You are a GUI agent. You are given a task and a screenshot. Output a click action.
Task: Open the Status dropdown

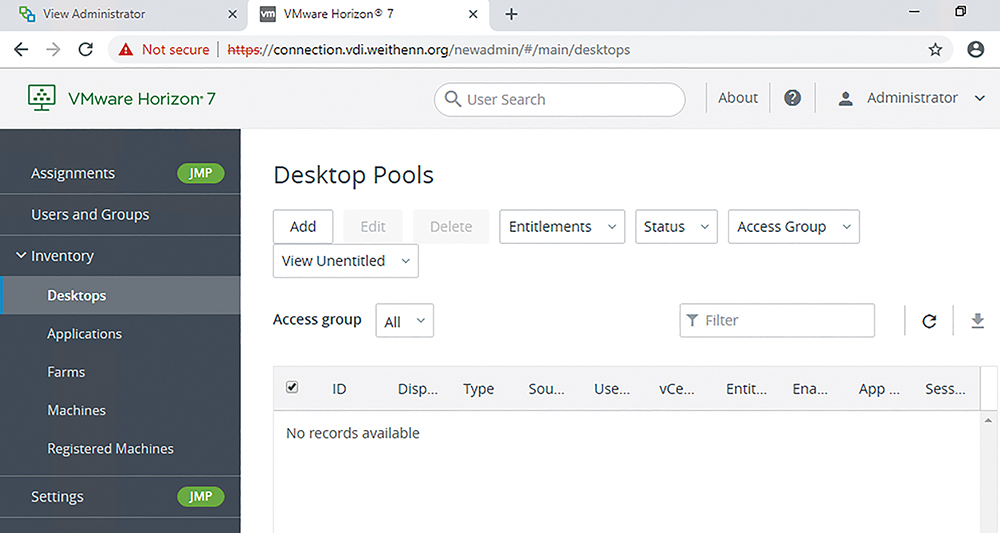676,226
